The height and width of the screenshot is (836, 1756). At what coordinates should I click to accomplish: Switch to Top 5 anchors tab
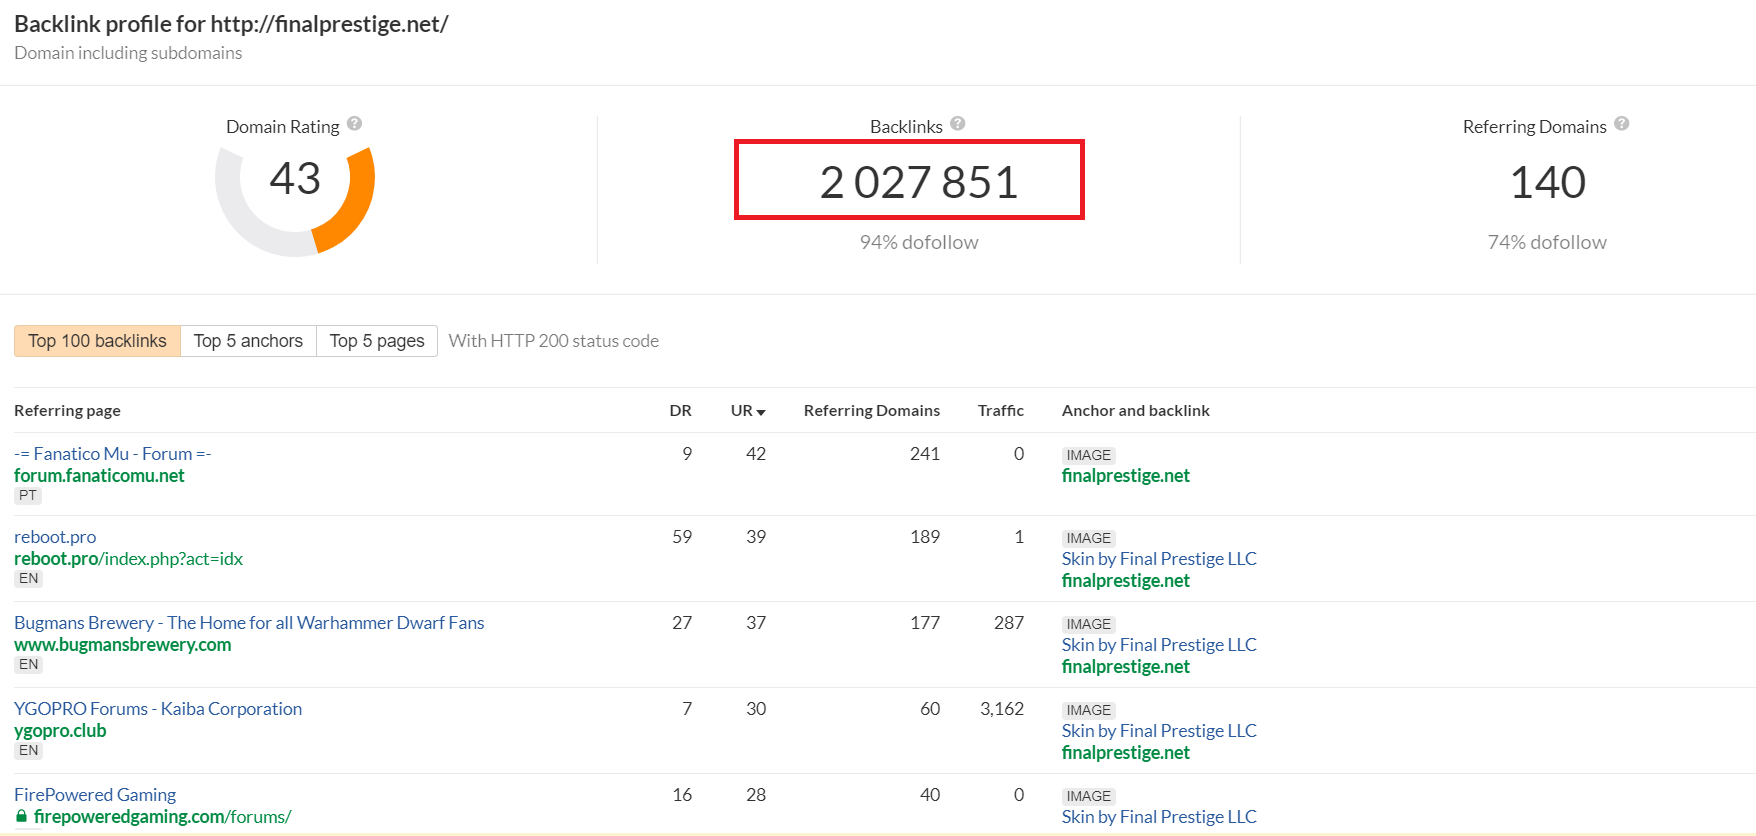(x=248, y=341)
